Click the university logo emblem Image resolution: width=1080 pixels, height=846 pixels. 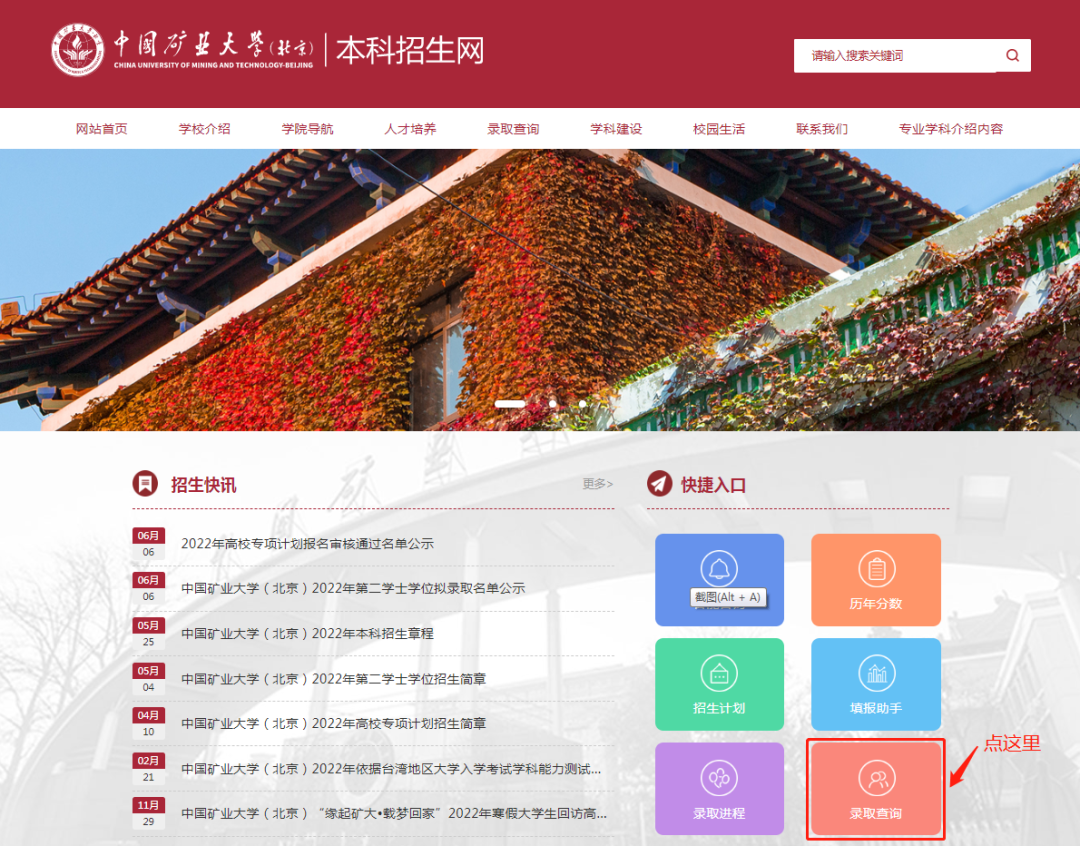coord(78,49)
